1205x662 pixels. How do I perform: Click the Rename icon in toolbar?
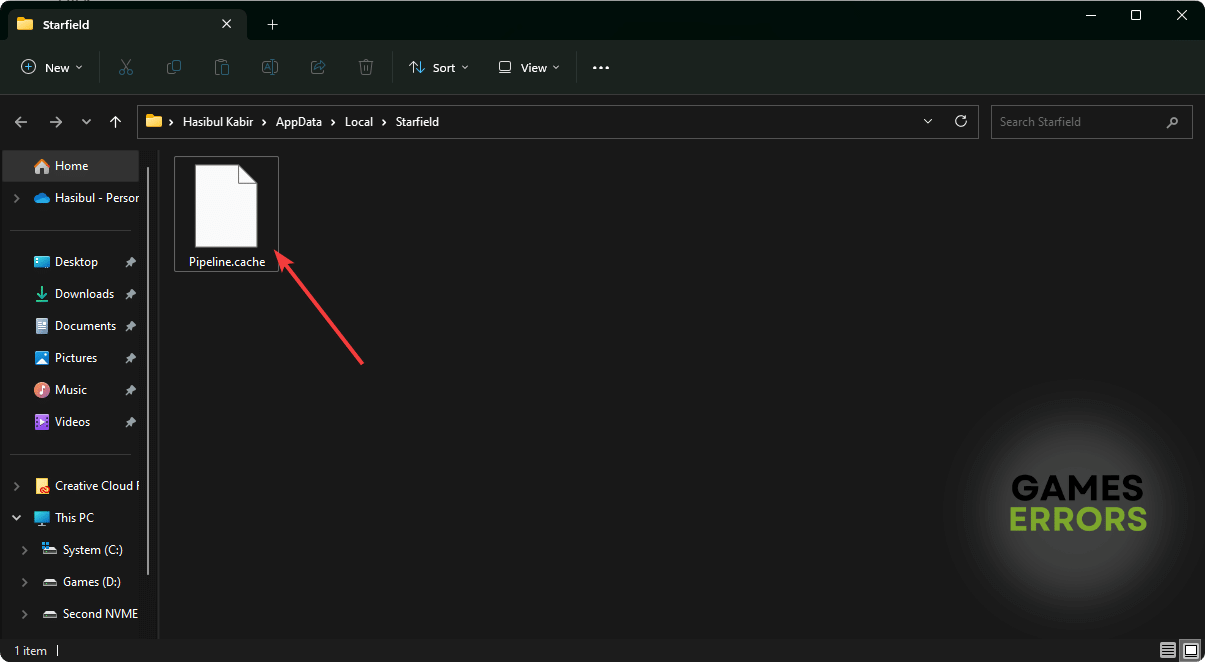(270, 67)
